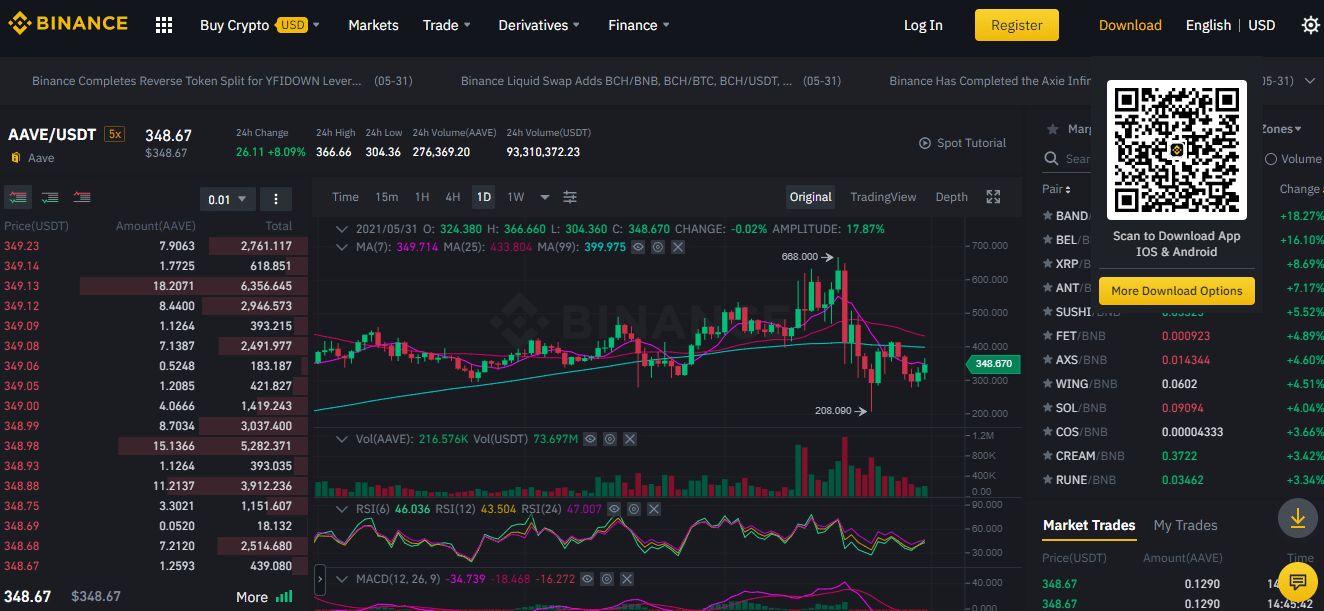Remove the MA indicator
Screen dimensions: 1324x611
(x=678, y=246)
